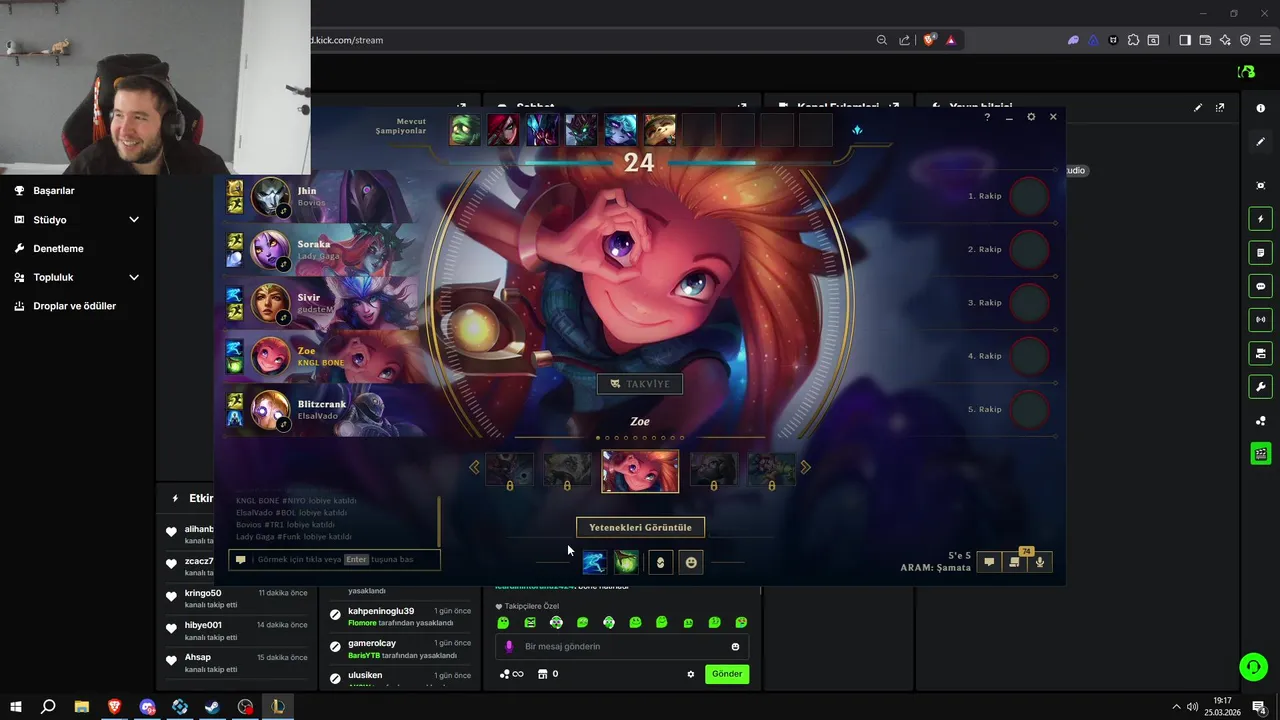This screenshot has height=720, width=1280.
Task: Click the reroll dice icon
Action: coord(857,130)
